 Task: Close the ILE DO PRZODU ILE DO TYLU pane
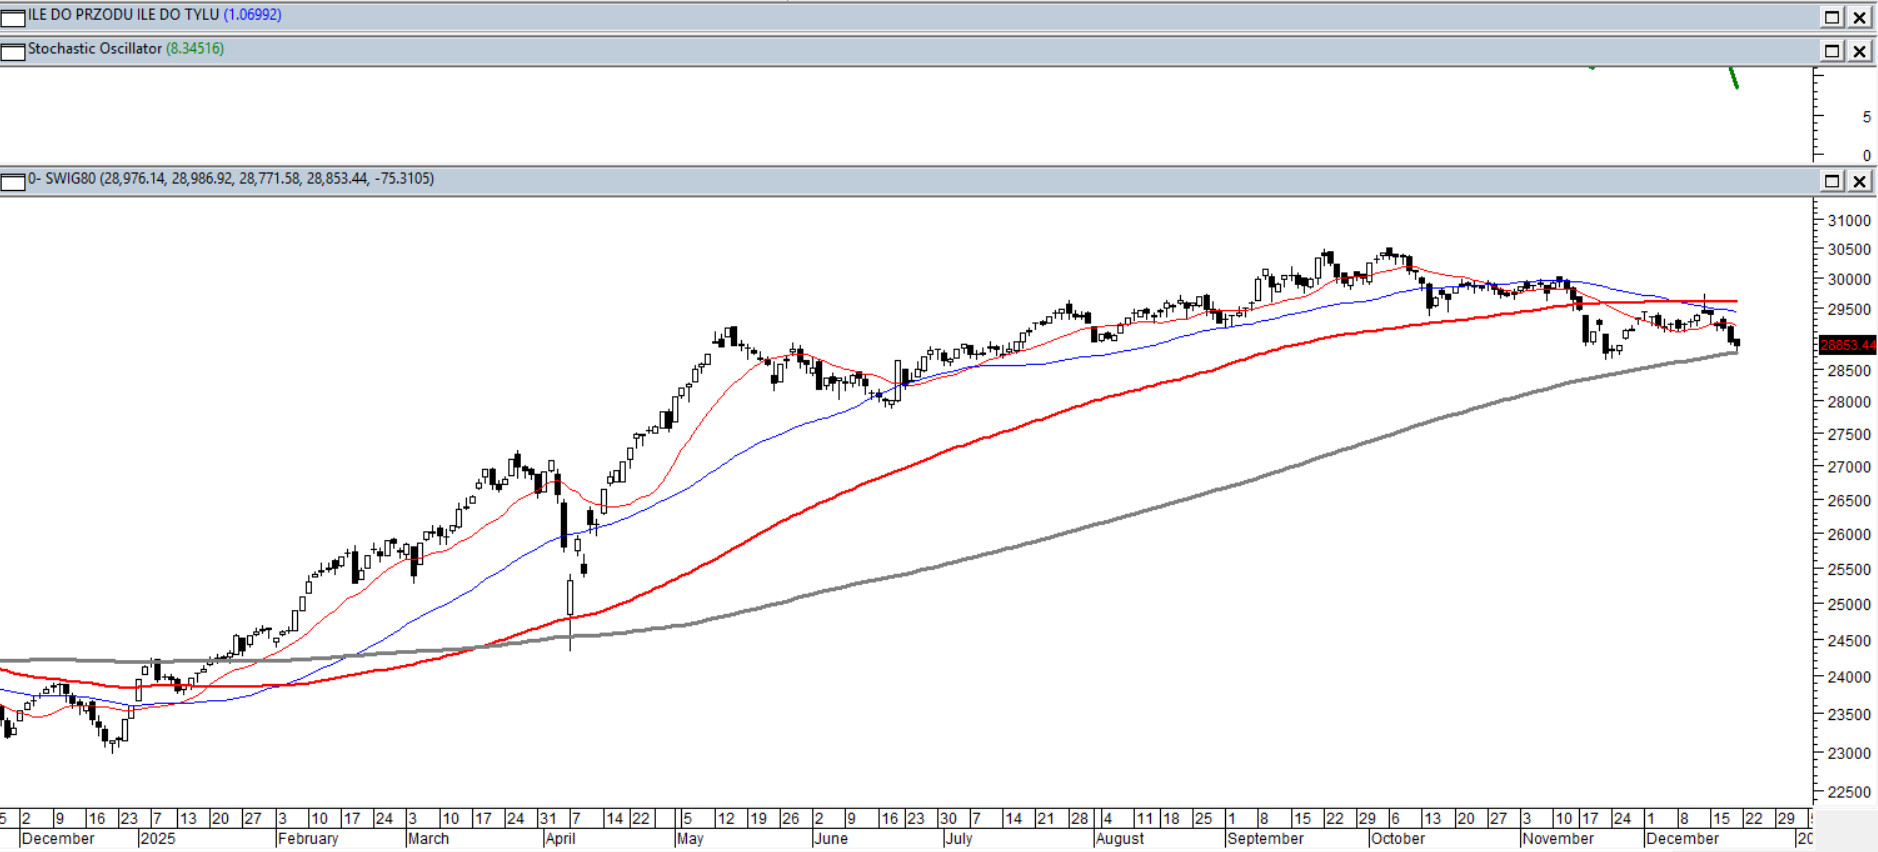pos(1859,17)
